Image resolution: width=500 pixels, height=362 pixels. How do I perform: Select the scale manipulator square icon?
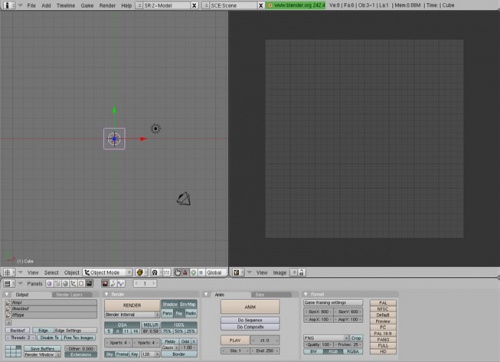[x=201, y=273]
